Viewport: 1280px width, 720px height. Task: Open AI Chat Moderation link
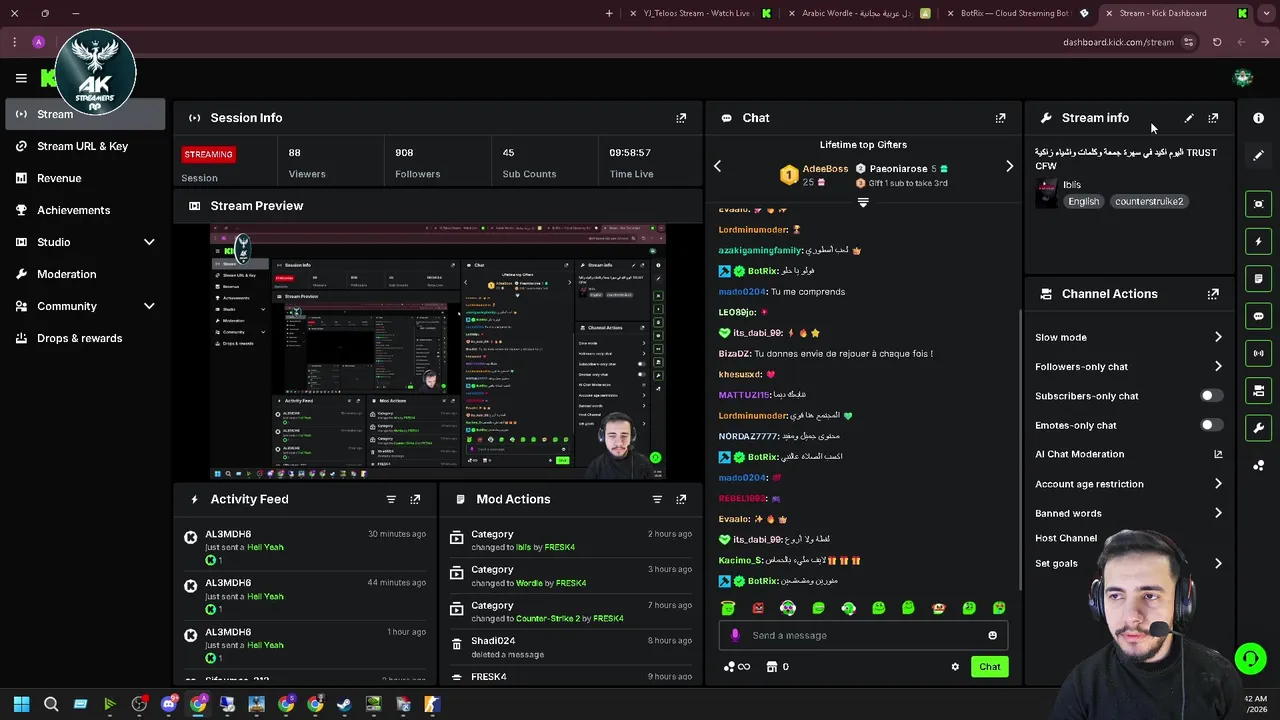click(1129, 454)
